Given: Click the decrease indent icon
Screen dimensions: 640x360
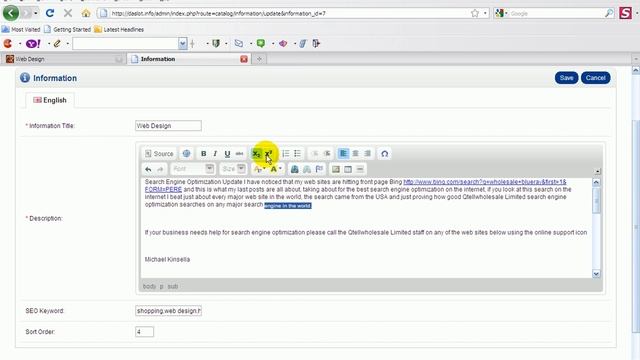Looking at the screenshot, I should pyautogui.click(x=314, y=153).
